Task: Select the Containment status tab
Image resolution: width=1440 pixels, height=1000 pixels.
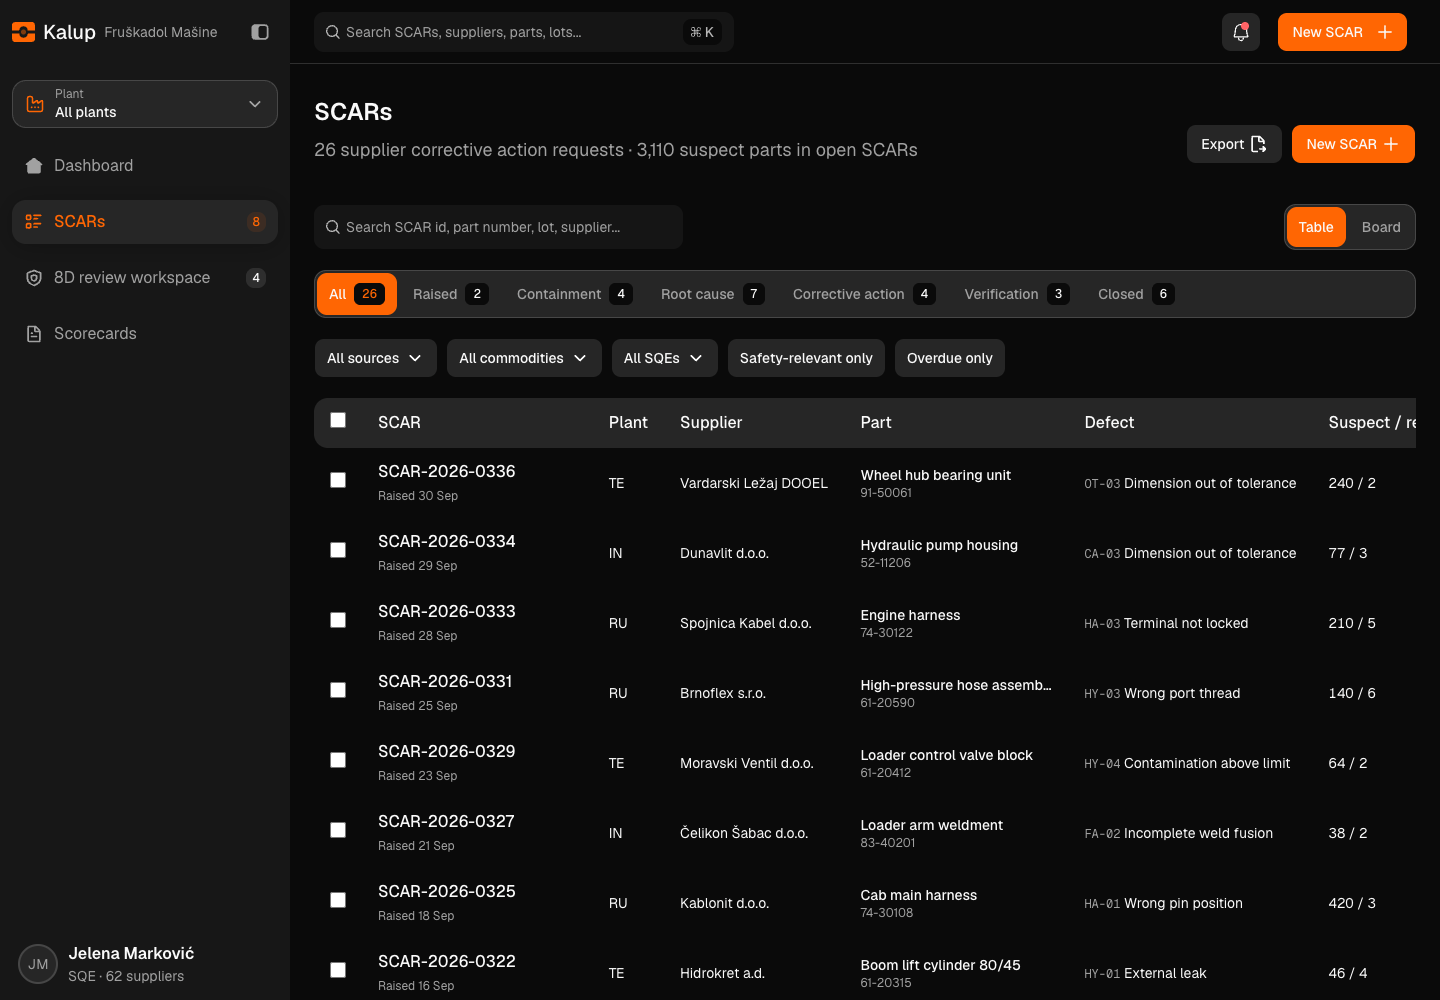Action: click(x=574, y=294)
